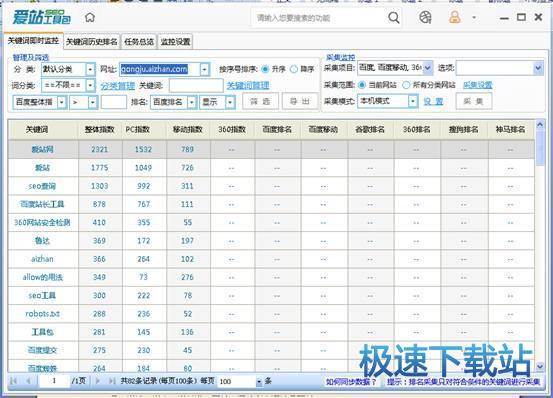Image resolution: width=553 pixels, height=398 pixels.
Task: Switch to 关键词即时监控 tab
Action: [x=34, y=41]
